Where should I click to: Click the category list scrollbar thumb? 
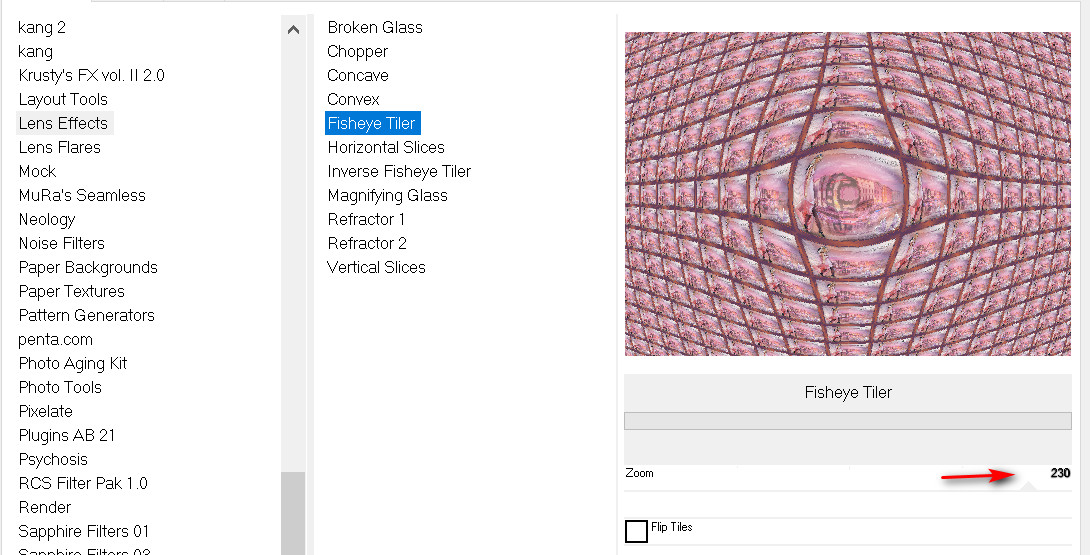293,513
